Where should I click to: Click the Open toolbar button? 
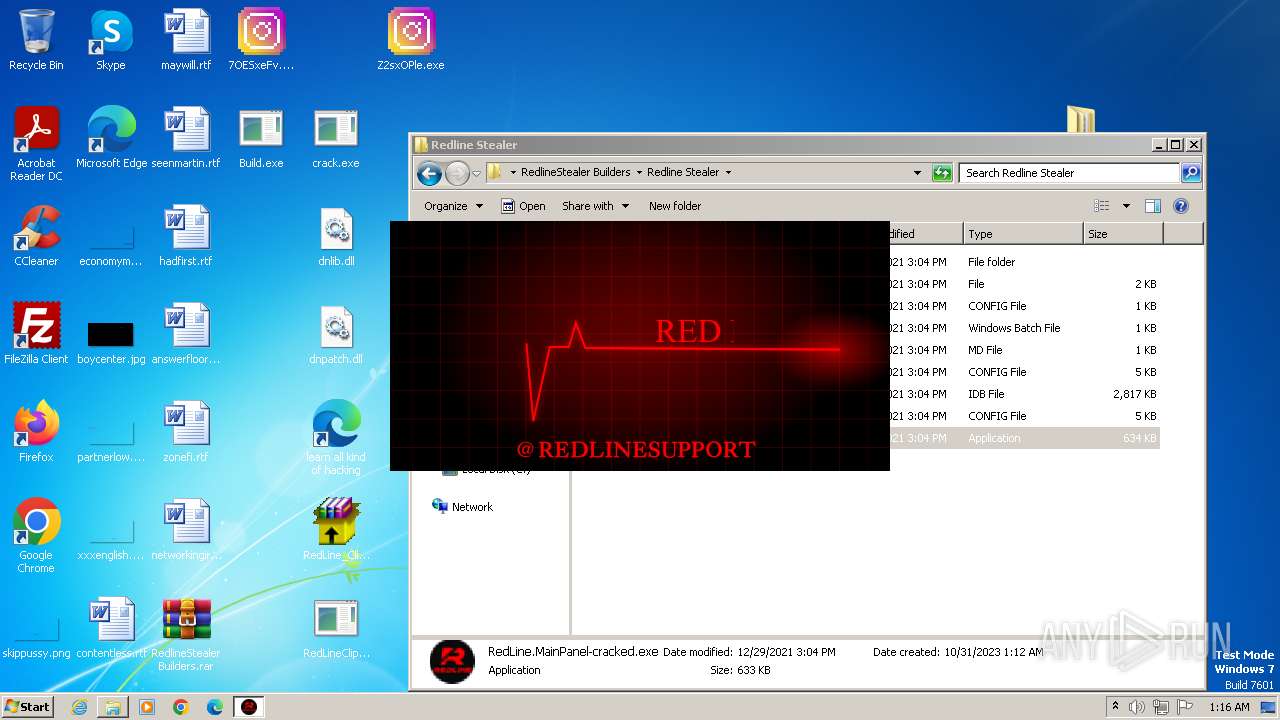(x=523, y=206)
